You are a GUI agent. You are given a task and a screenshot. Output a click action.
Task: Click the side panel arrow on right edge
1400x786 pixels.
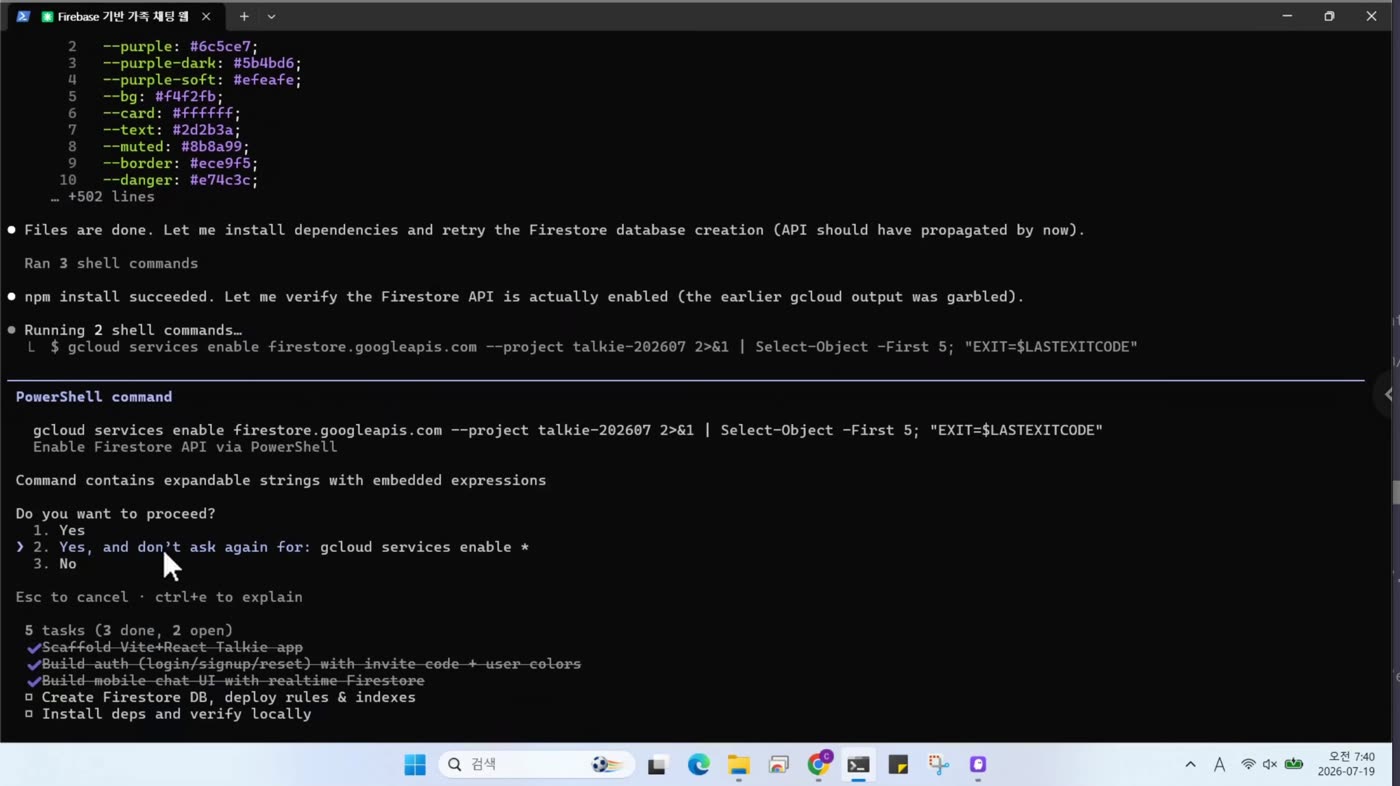click(1388, 394)
